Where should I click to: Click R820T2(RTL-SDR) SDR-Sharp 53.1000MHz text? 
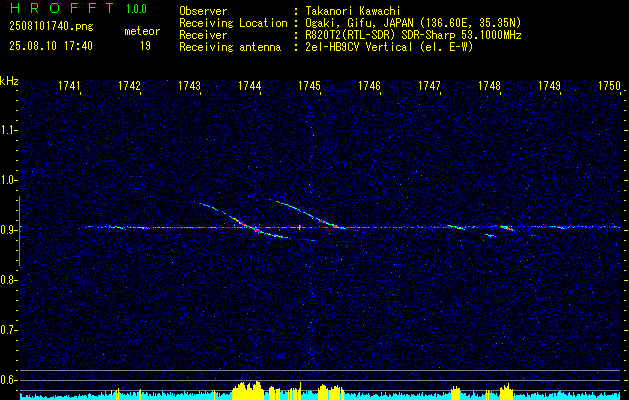point(413,35)
